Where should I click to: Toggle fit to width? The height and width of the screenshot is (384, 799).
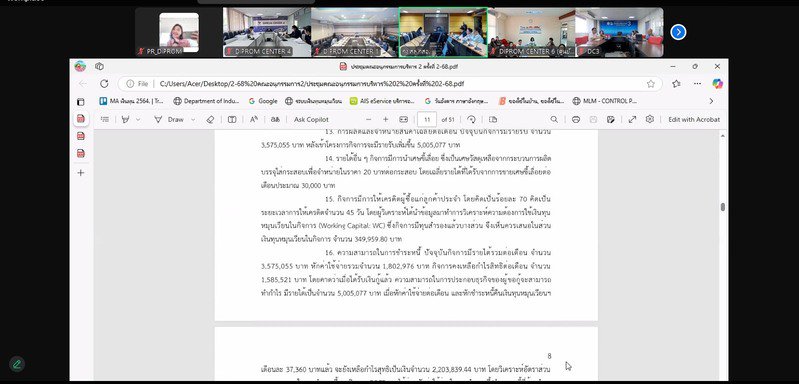pyautogui.click(x=404, y=119)
